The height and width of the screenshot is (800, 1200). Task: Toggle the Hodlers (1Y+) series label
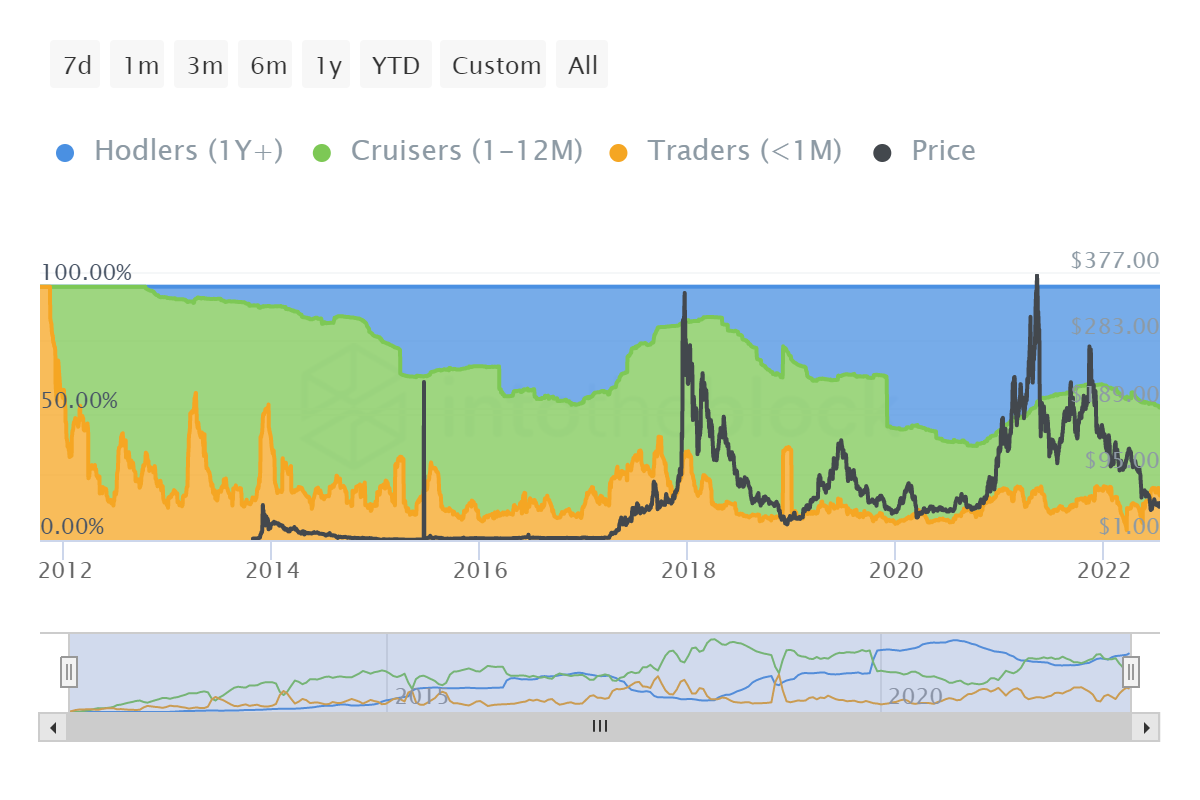tap(188, 151)
